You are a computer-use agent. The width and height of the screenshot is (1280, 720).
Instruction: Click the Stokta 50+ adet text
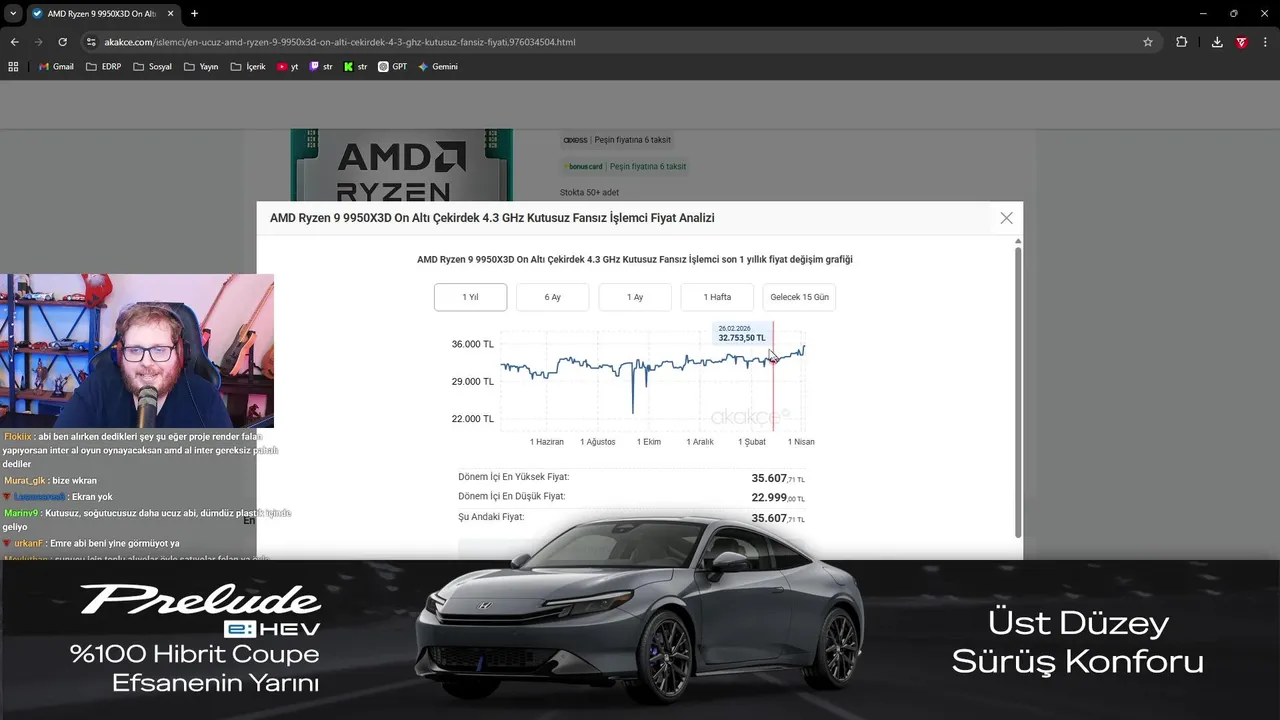589,192
